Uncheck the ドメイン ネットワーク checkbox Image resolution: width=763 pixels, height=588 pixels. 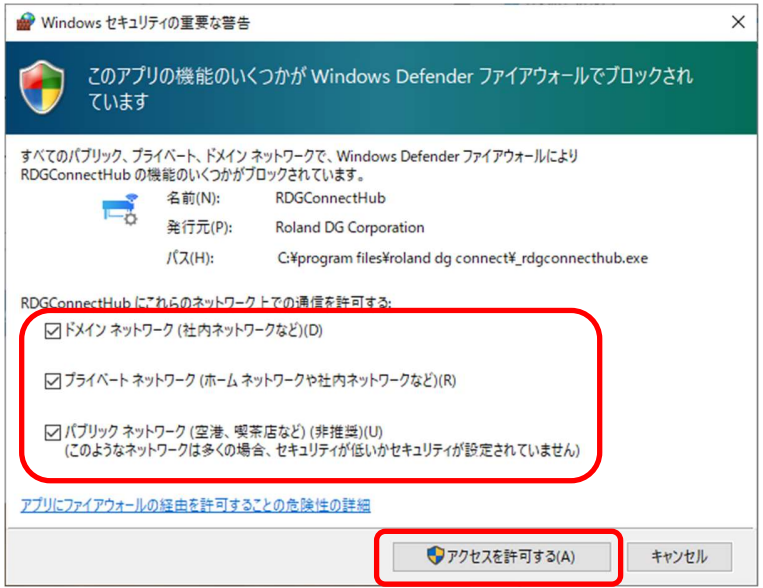pos(52,331)
